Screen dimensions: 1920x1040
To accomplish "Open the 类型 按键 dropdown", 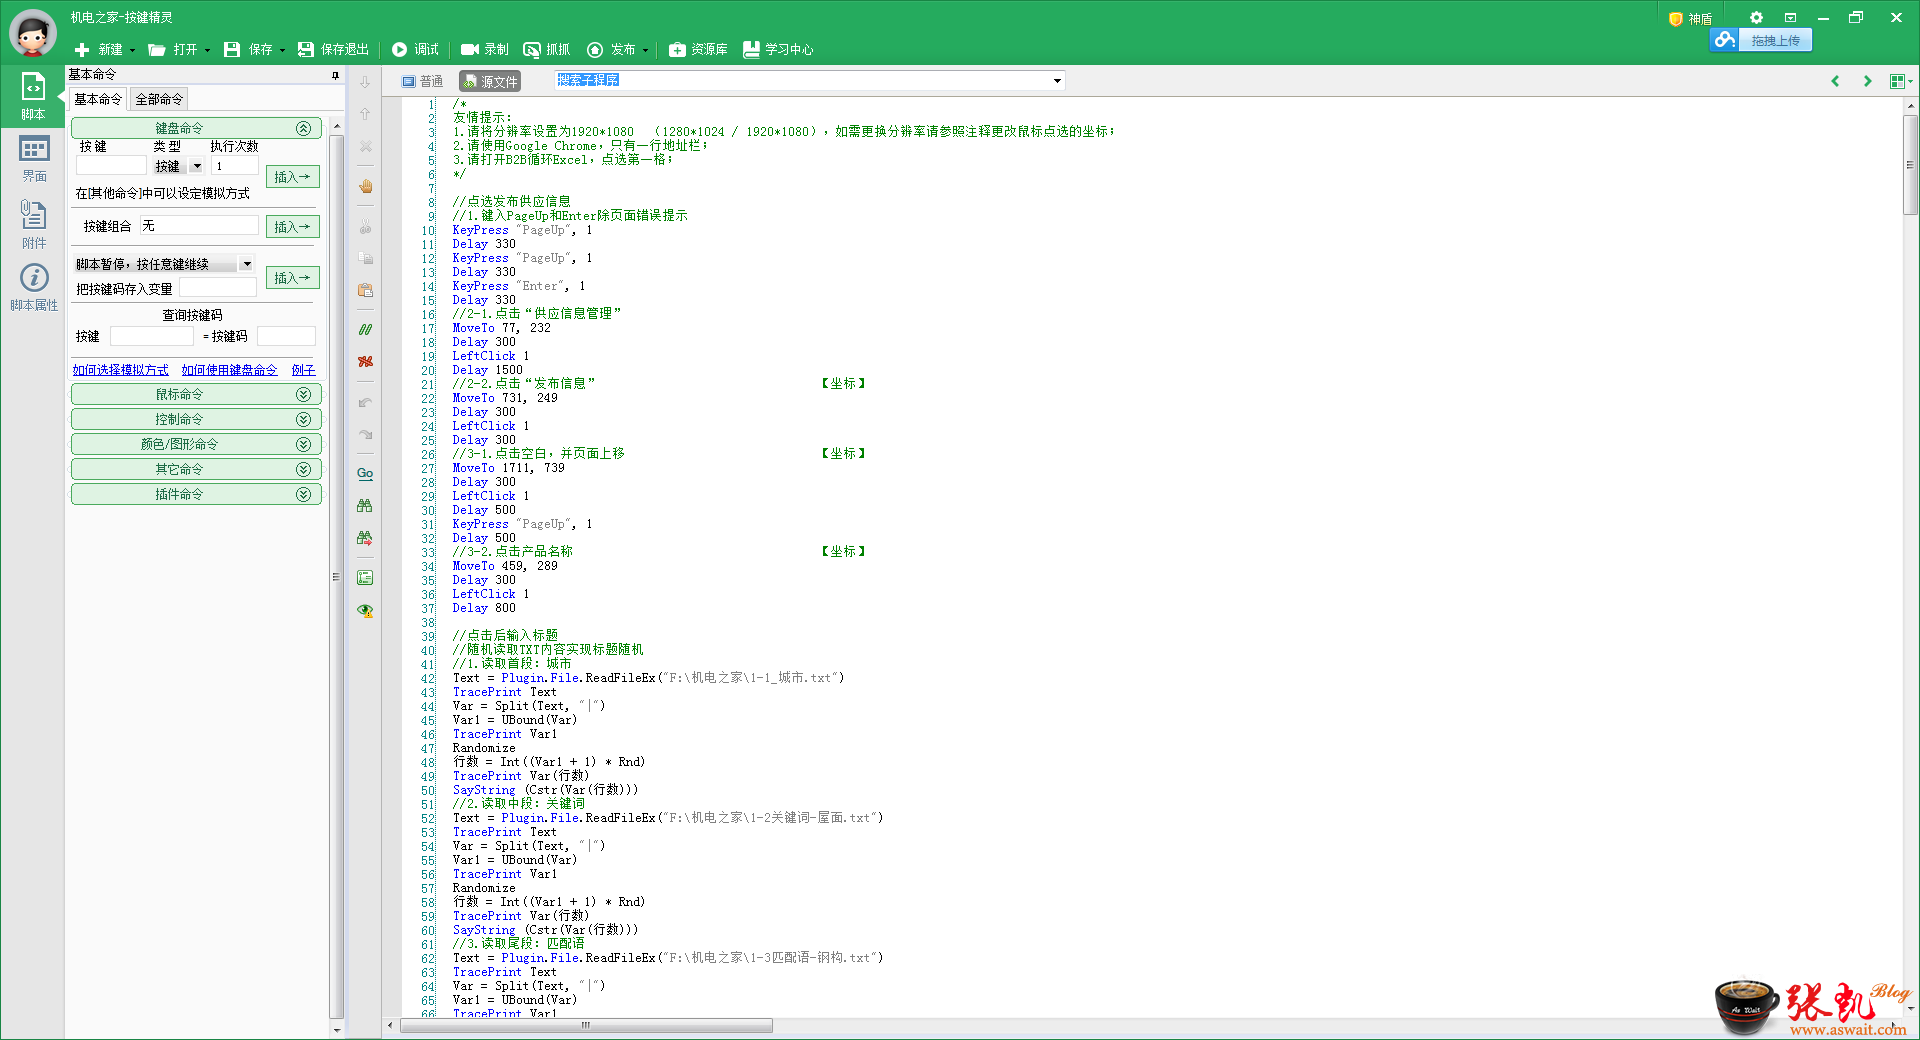I will [197, 166].
